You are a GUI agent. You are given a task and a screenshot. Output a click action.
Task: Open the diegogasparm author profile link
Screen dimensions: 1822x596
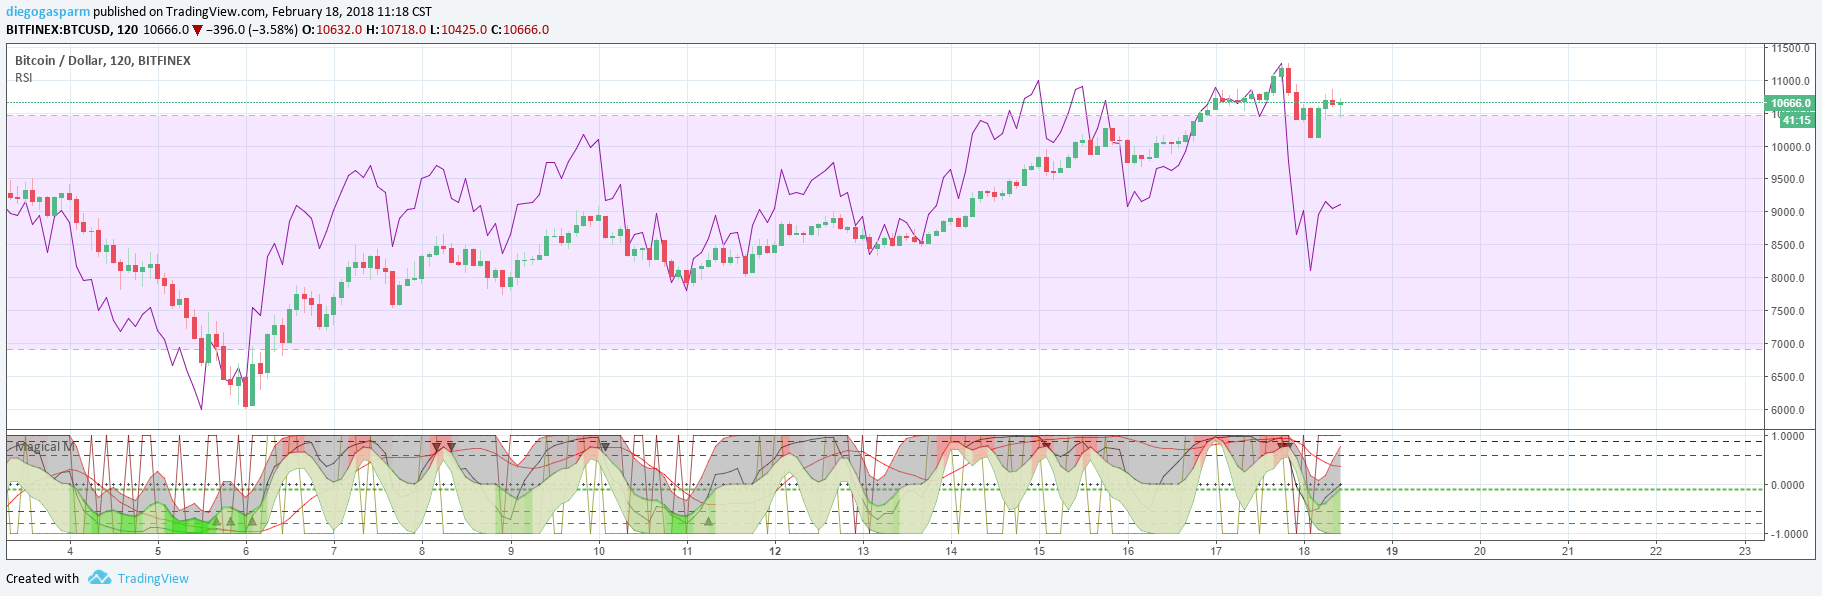click(48, 12)
